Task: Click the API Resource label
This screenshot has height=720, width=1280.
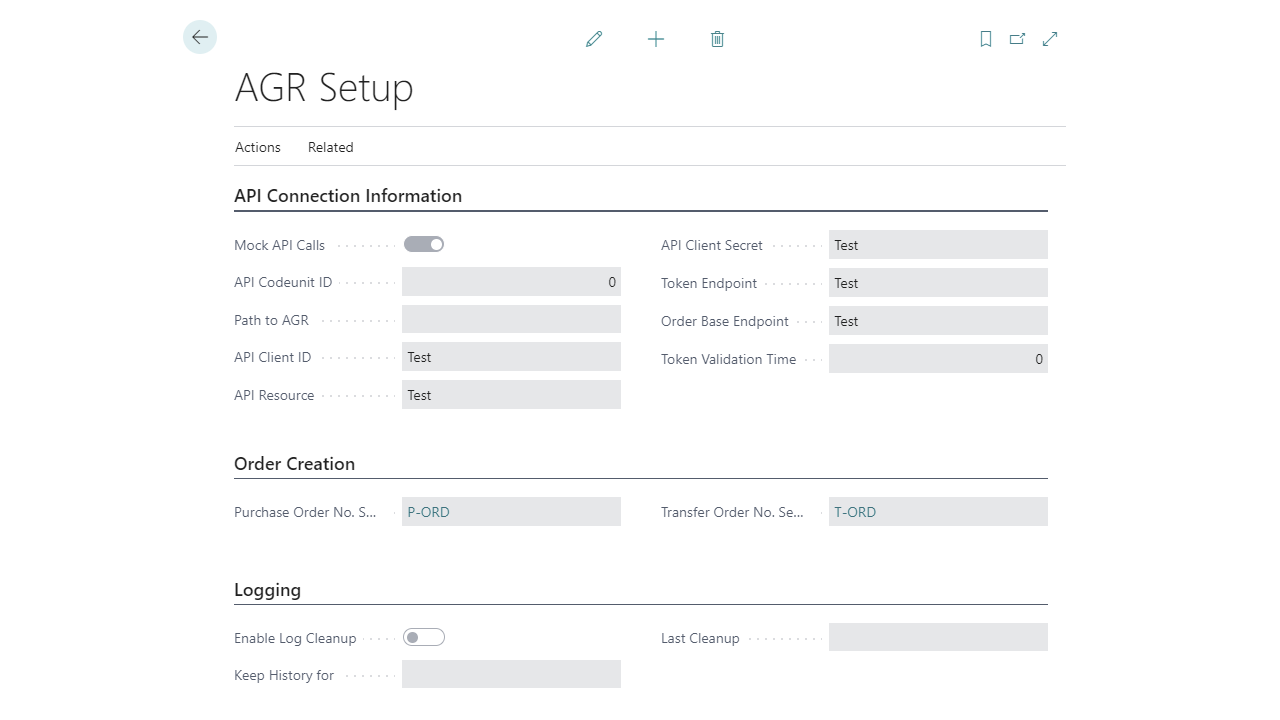Action: 274,395
